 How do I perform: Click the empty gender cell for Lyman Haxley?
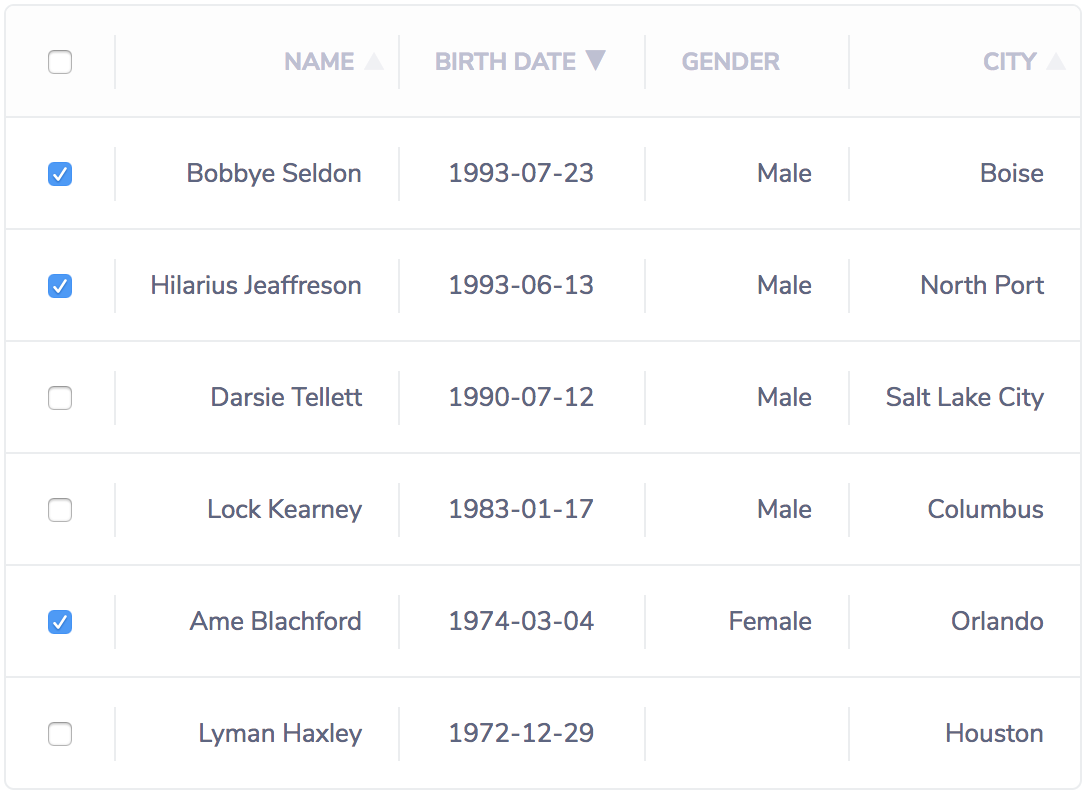747,734
